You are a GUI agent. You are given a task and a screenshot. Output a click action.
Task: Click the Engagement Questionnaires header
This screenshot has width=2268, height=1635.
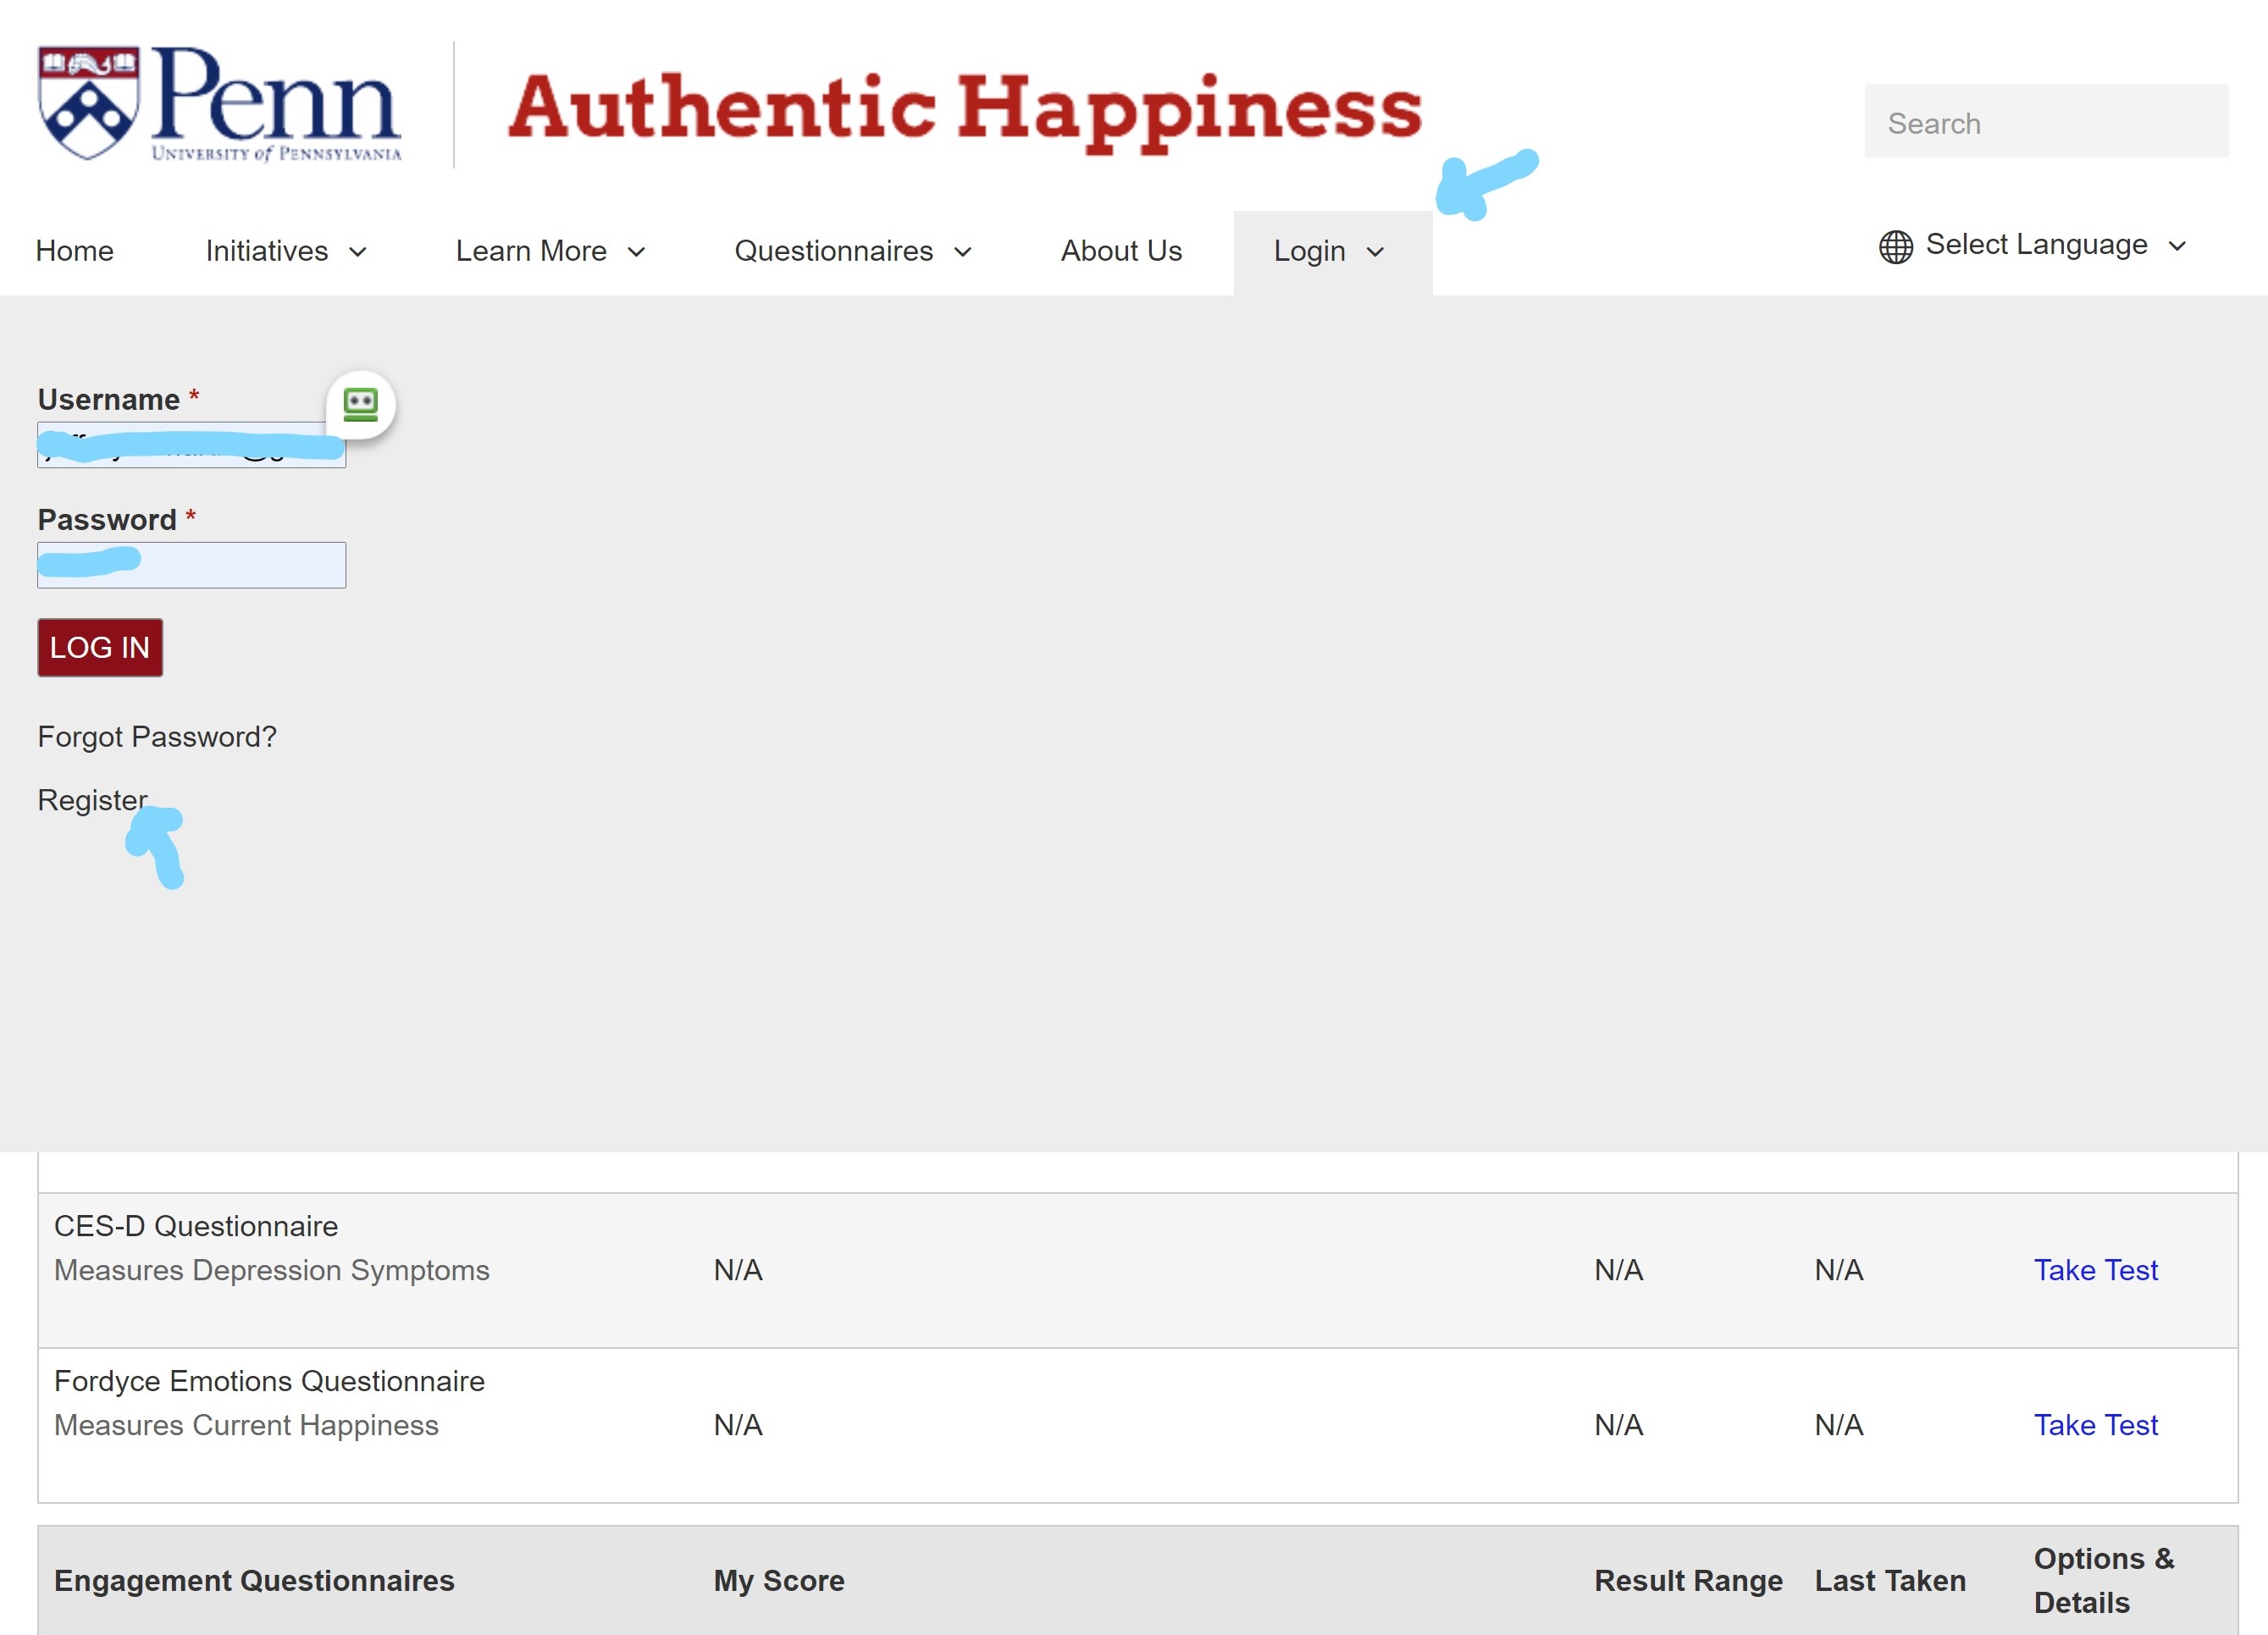pyautogui.click(x=254, y=1580)
